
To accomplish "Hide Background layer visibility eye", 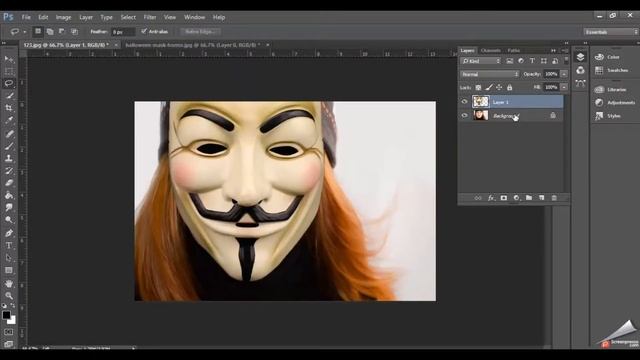I will (464, 116).
